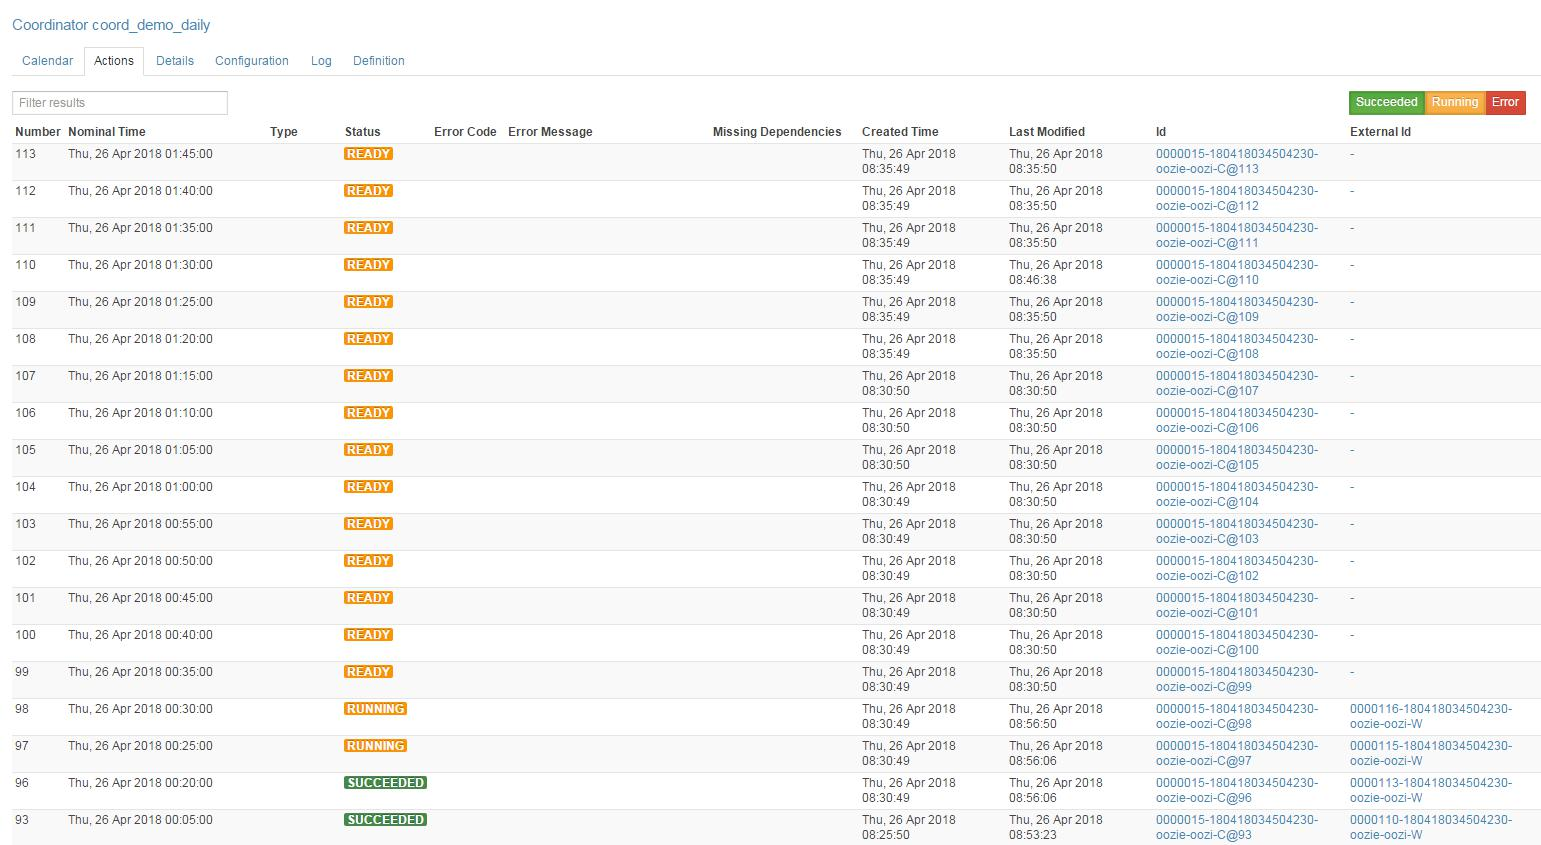Open external workflow link 0000110-180418034504230
The width and height of the screenshot is (1541, 845).
[1431, 828]
